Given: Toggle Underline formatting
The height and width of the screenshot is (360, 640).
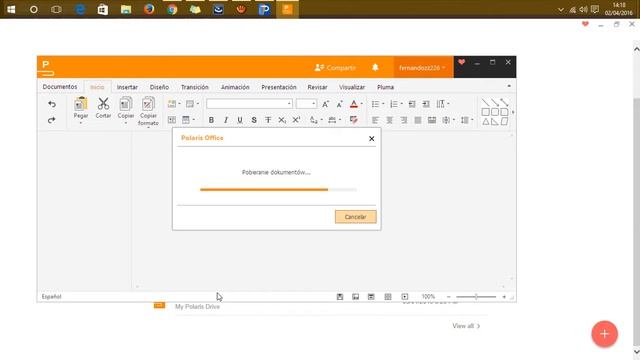Looking at the screenshot, I should 240,120.
